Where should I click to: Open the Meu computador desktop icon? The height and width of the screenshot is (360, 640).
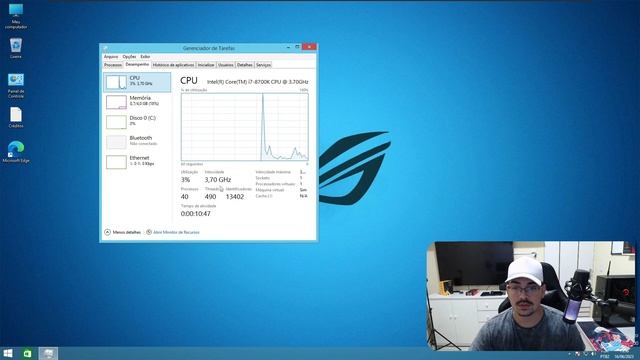16,16
